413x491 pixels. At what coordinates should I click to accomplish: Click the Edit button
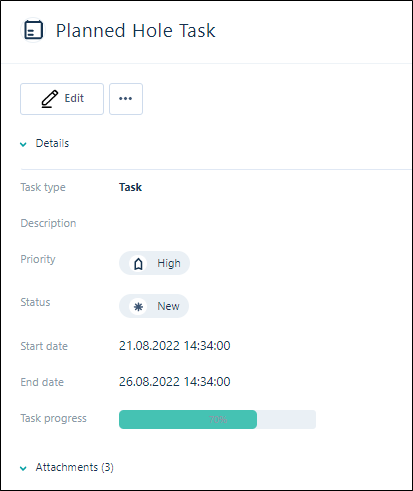62,99
